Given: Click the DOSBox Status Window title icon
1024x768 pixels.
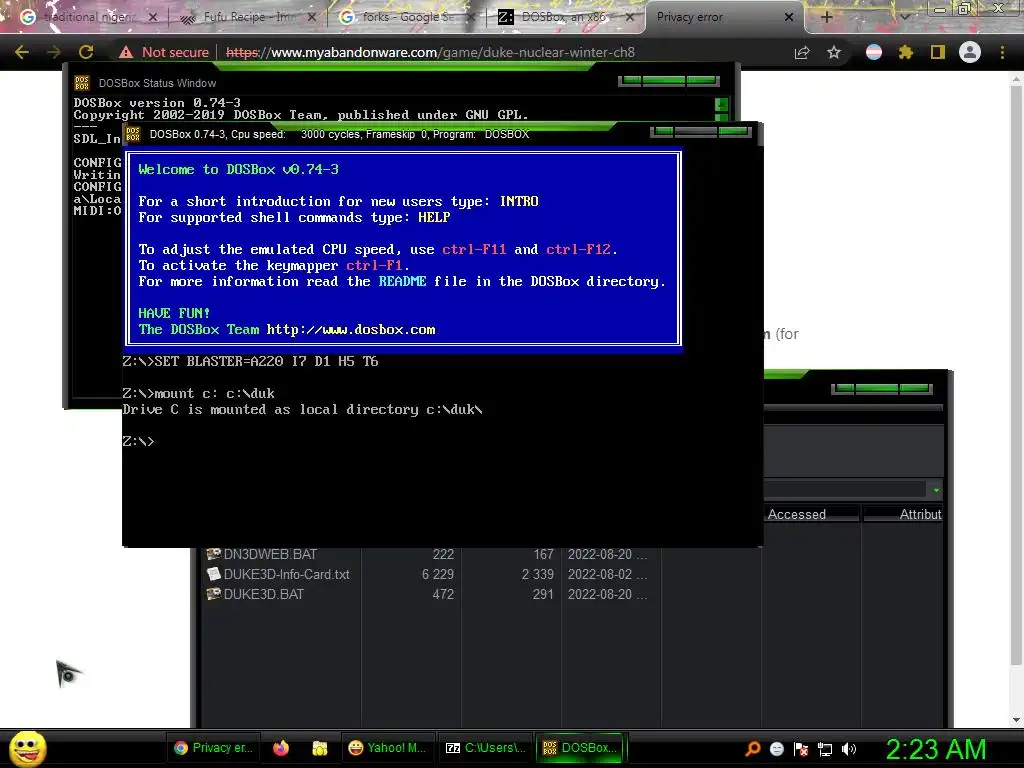Looking at the screenshot, I should (x=82, y=83).
